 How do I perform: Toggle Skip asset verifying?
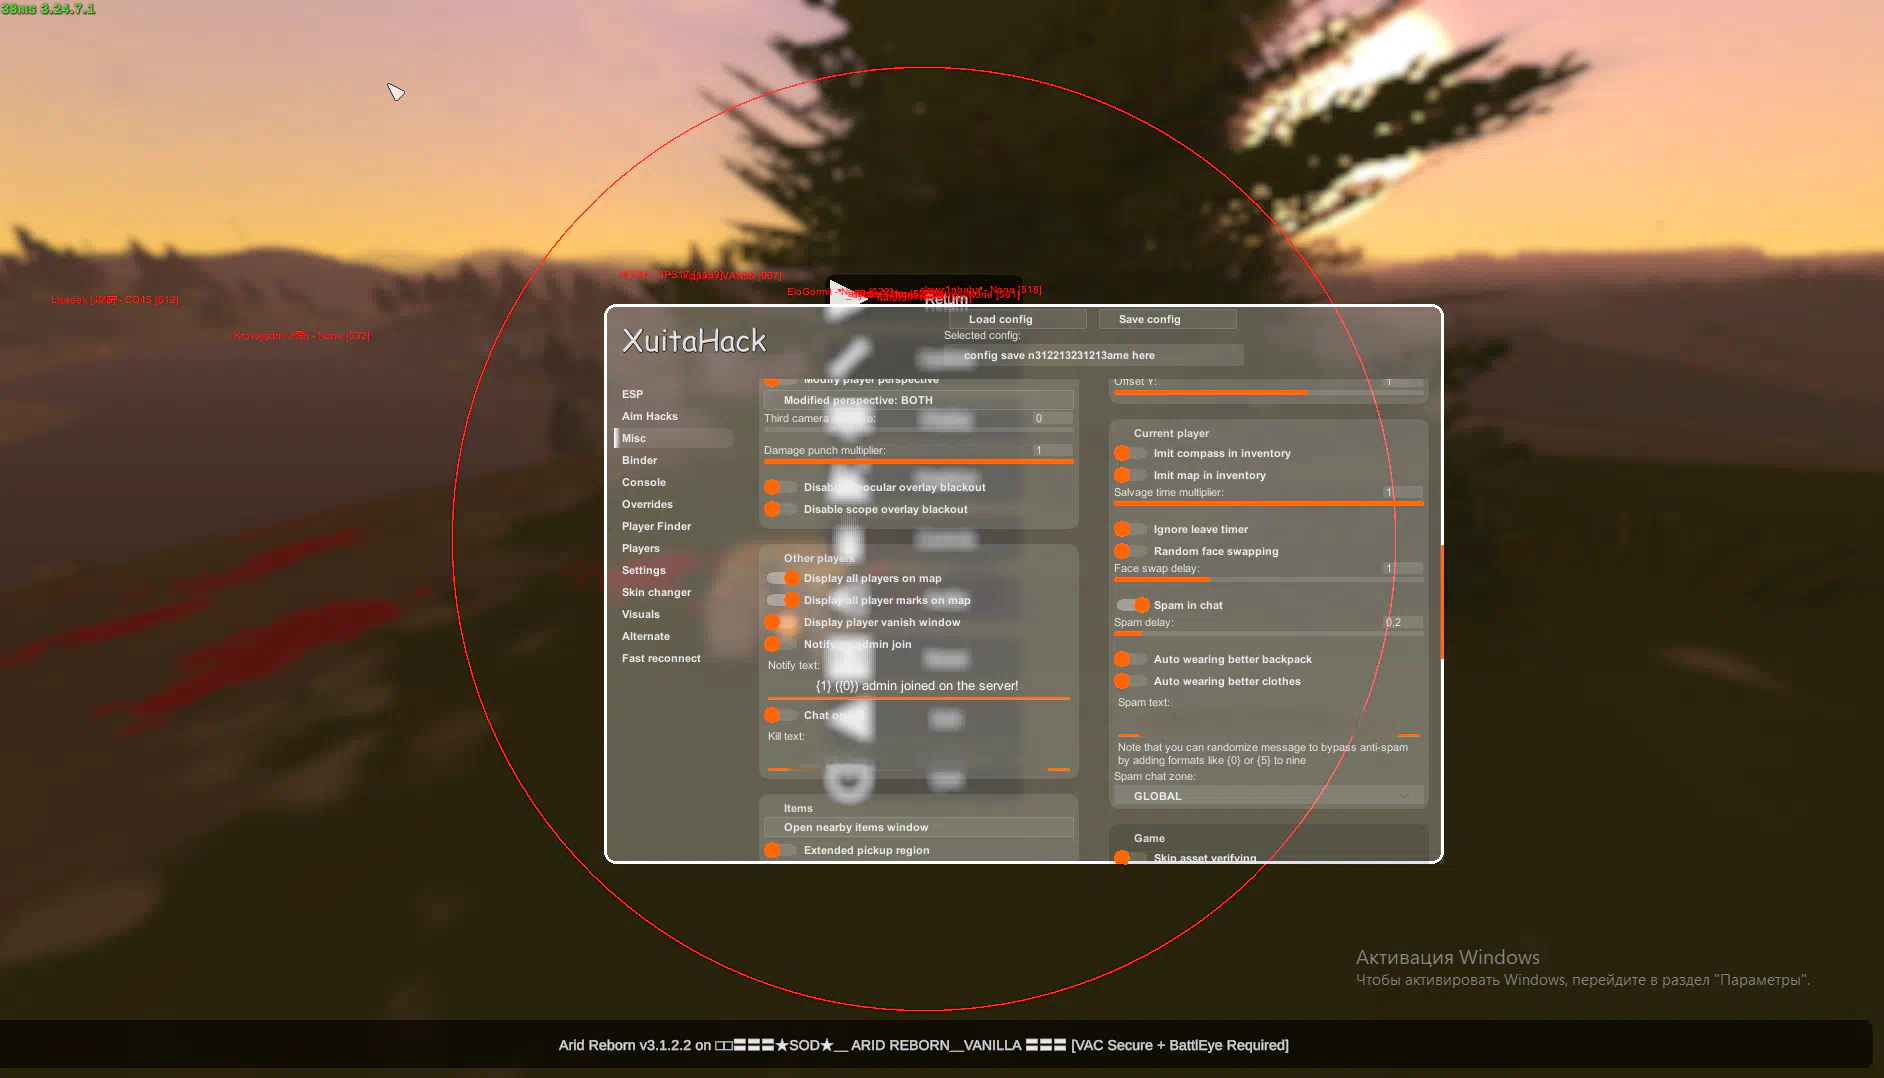coord(1130,857)
